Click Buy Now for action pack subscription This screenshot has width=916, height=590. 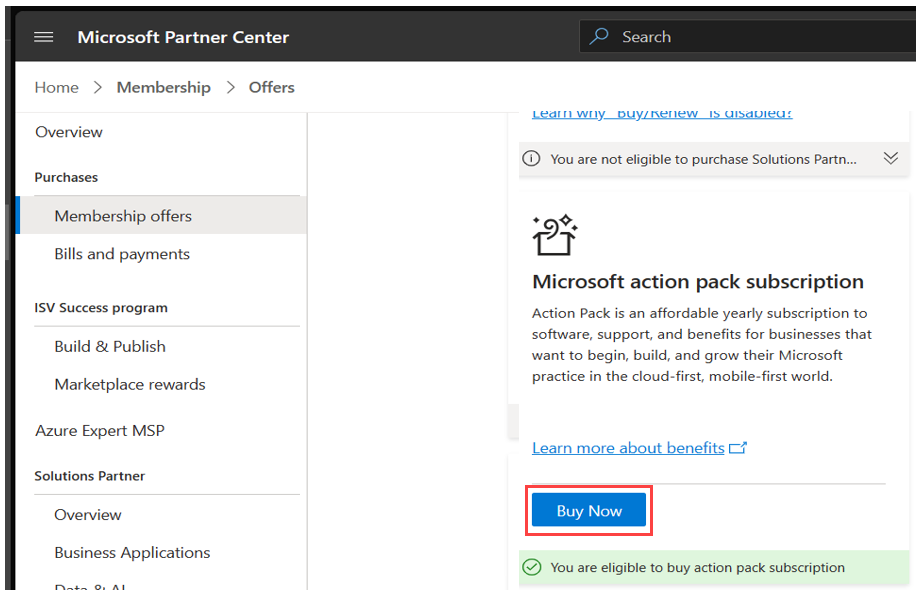589,511
